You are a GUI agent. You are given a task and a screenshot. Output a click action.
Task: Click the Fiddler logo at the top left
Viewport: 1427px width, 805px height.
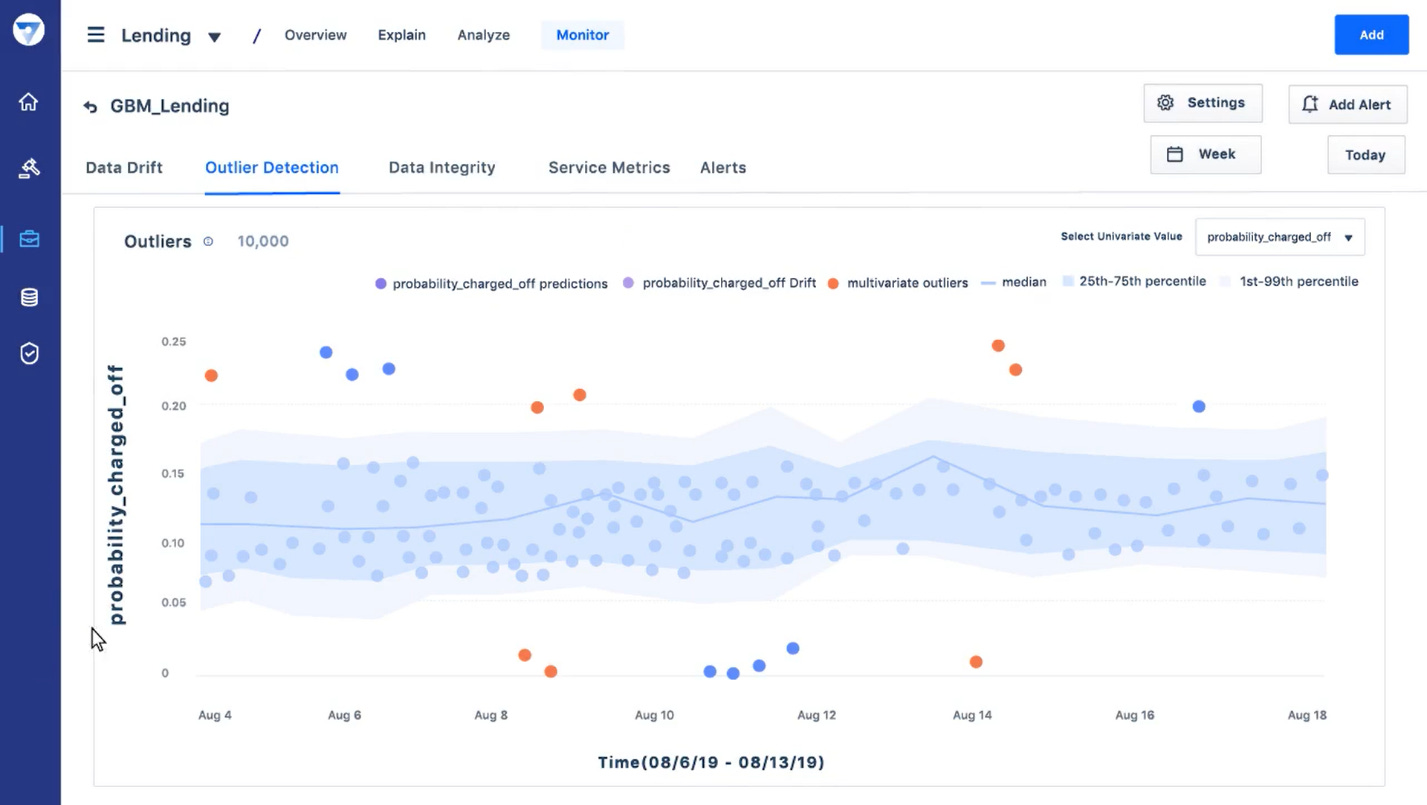[x=29, y=29]
